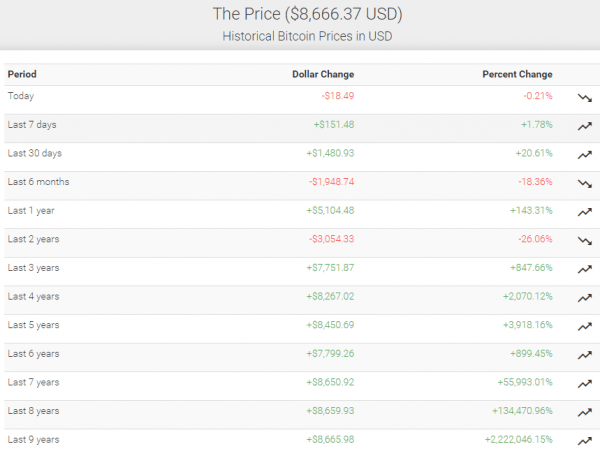Click the upward trend icon for Last 4 years

(585, 298)
